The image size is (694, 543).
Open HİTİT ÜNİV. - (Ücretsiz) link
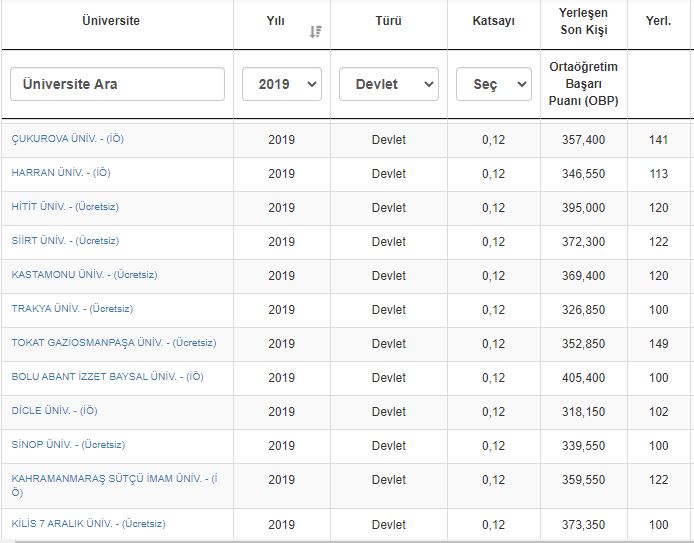[65, 207]
